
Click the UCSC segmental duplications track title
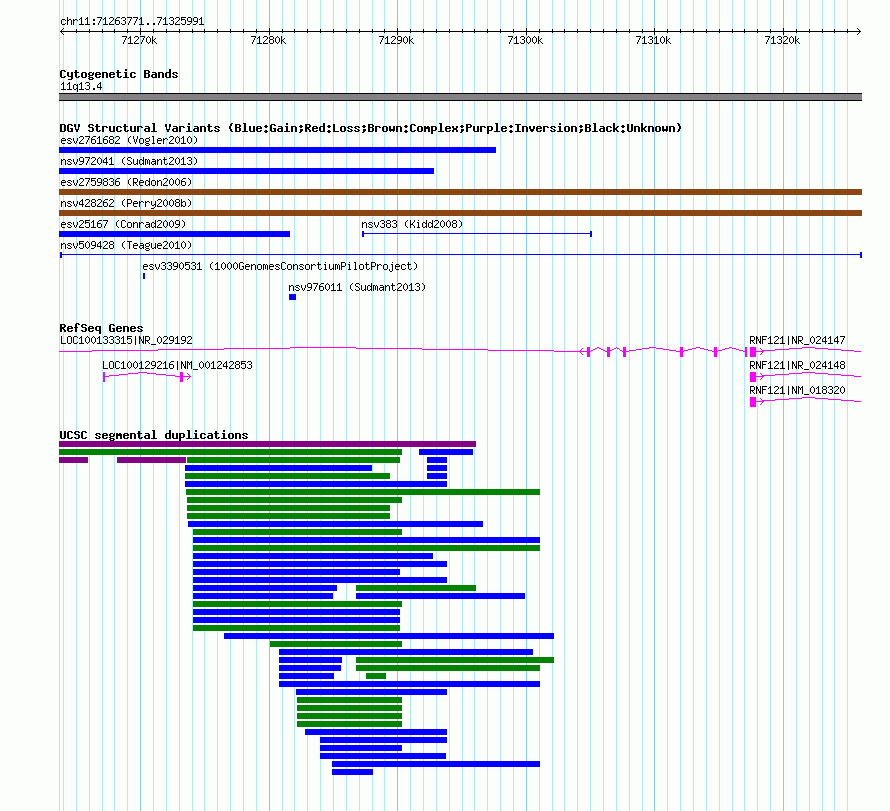coord(154,435)
